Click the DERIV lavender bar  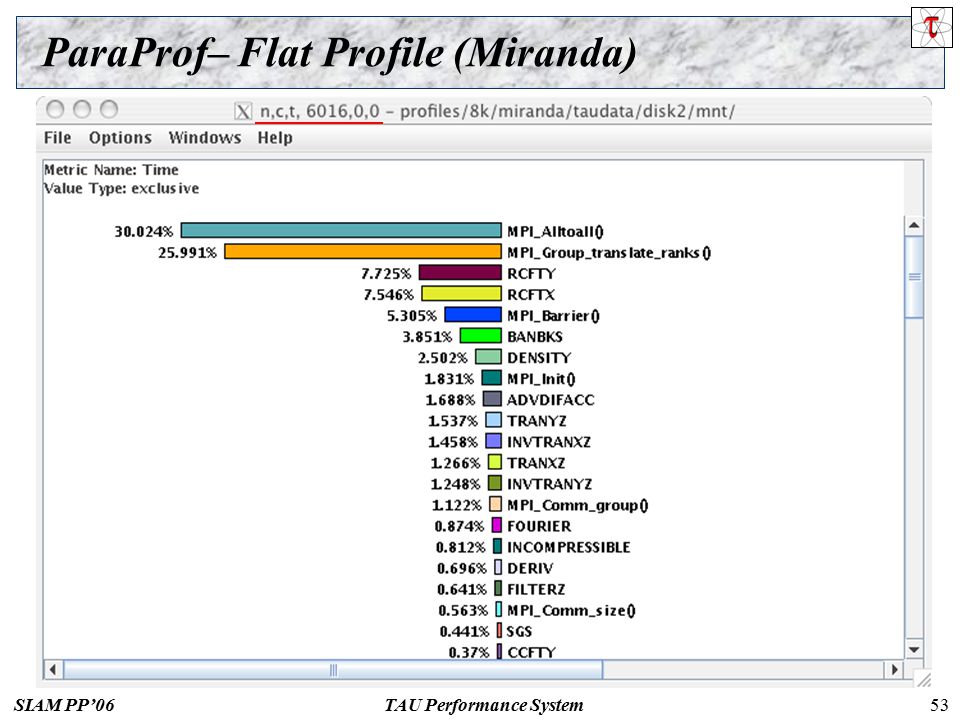click(x=498, y=567)
